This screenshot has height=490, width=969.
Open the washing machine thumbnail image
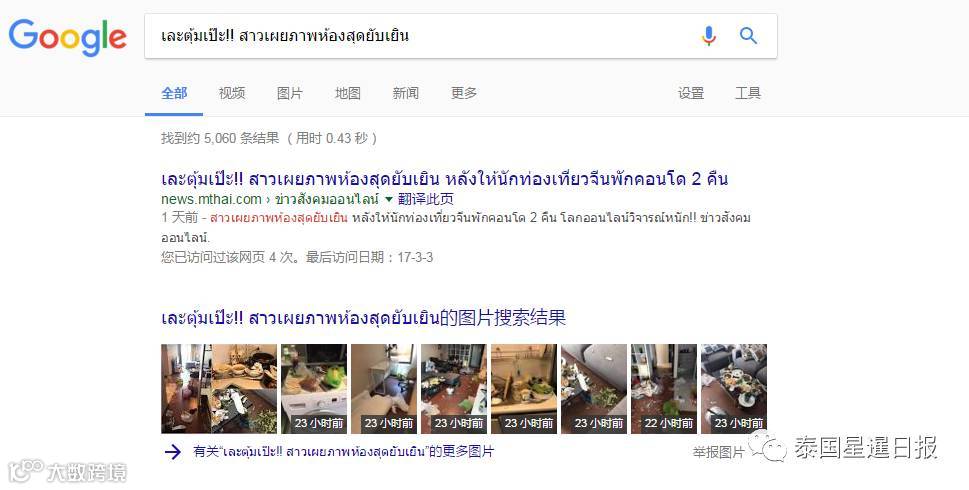[314, 389]
